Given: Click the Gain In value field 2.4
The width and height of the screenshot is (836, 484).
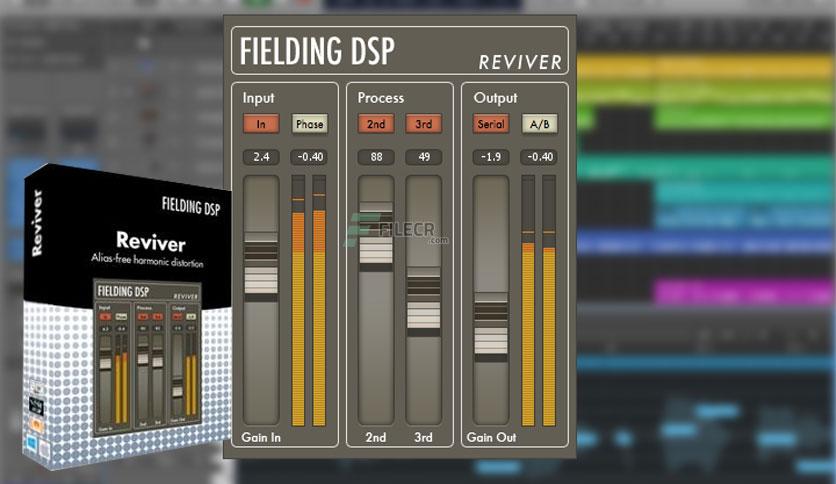Looking at the screenshot, I should pyautogui.click(x=261, y=157).
